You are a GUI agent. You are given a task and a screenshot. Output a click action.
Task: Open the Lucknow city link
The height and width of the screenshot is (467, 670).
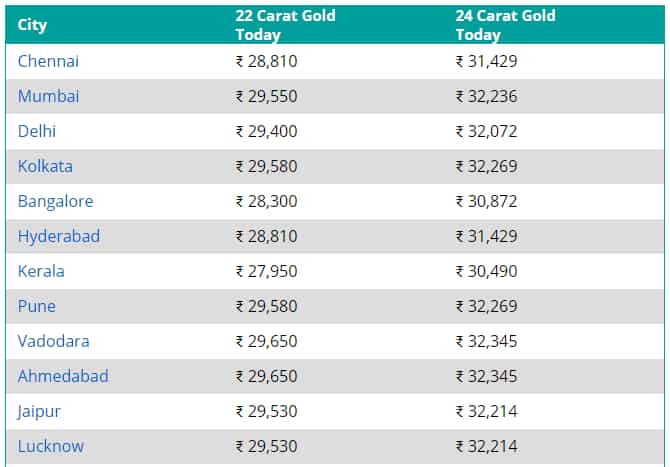click(x=51, y=446)
